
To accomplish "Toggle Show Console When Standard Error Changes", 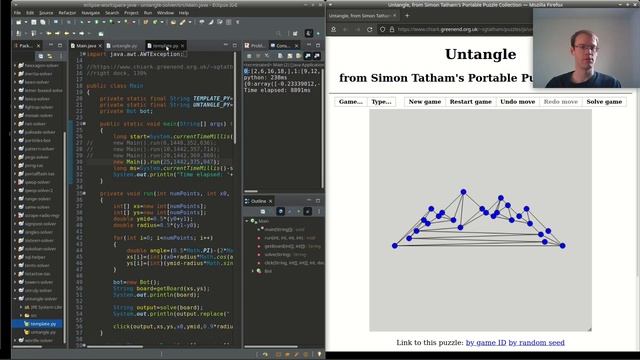I will coord(317,56).
